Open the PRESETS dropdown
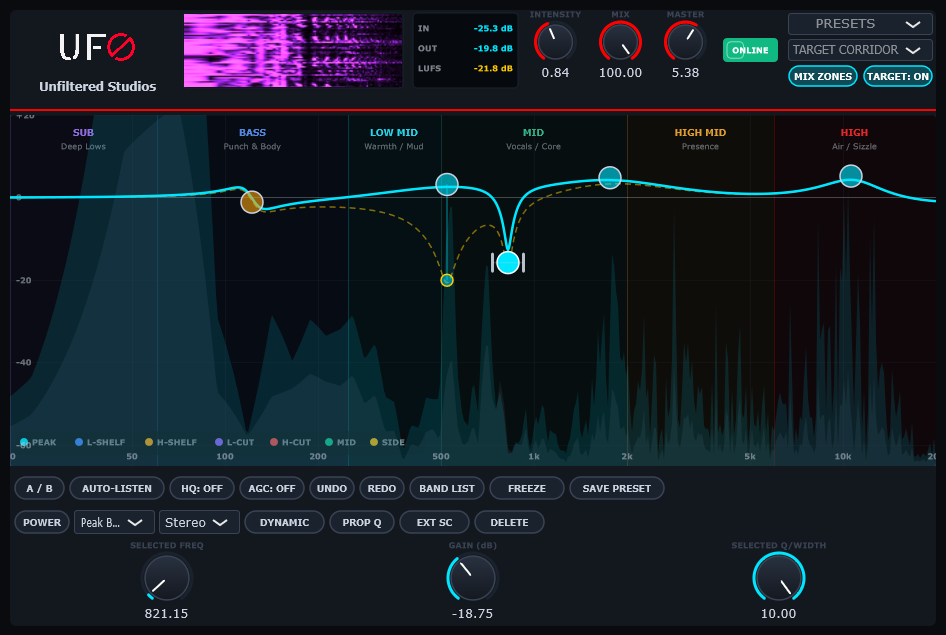 pos(860,24)
